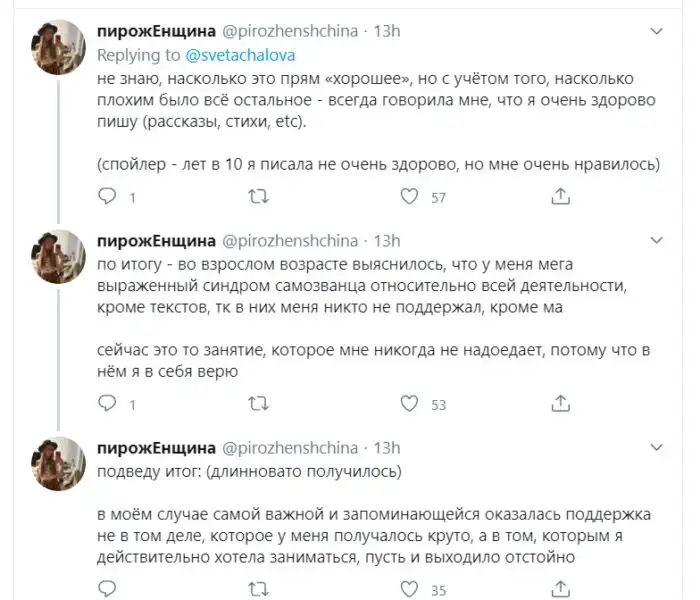This screenshot has height=600, width=700.
Task: Like the third tweet with 35 likes
Action: click(x=408, y=589)
